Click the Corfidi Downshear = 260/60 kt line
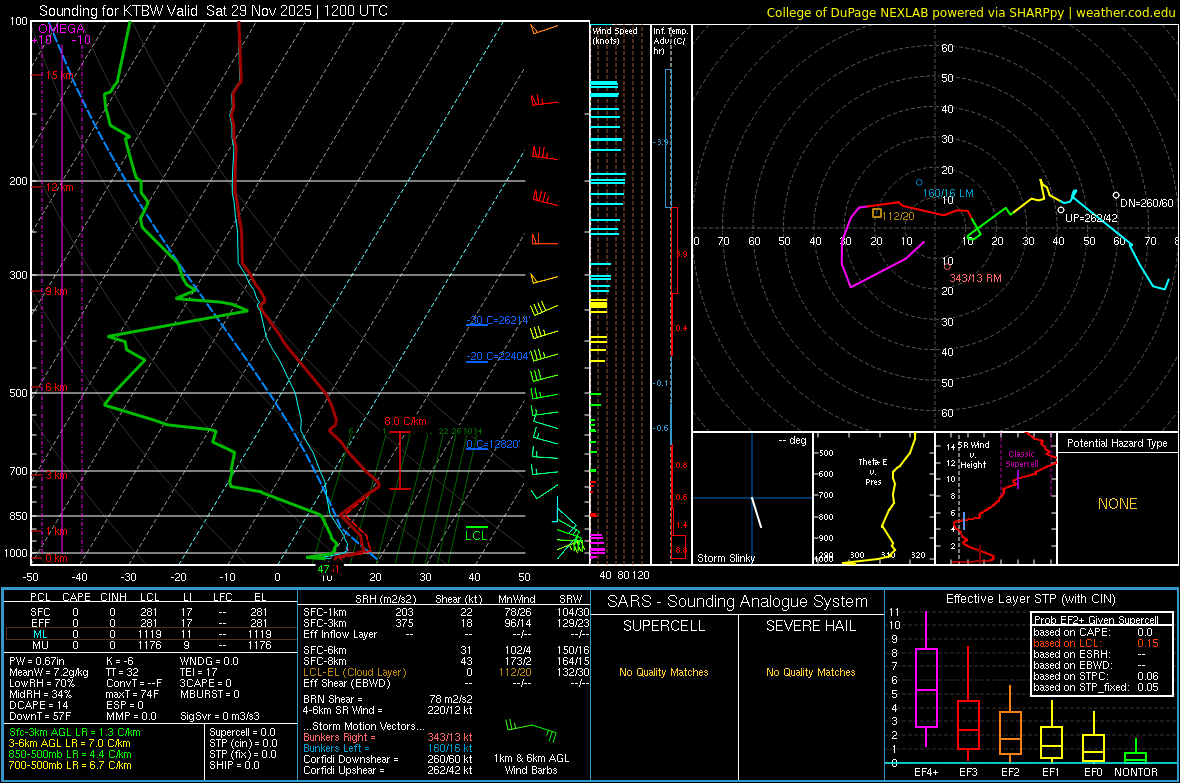This screenshot has width=1180, height=783. tap(388, 759)
